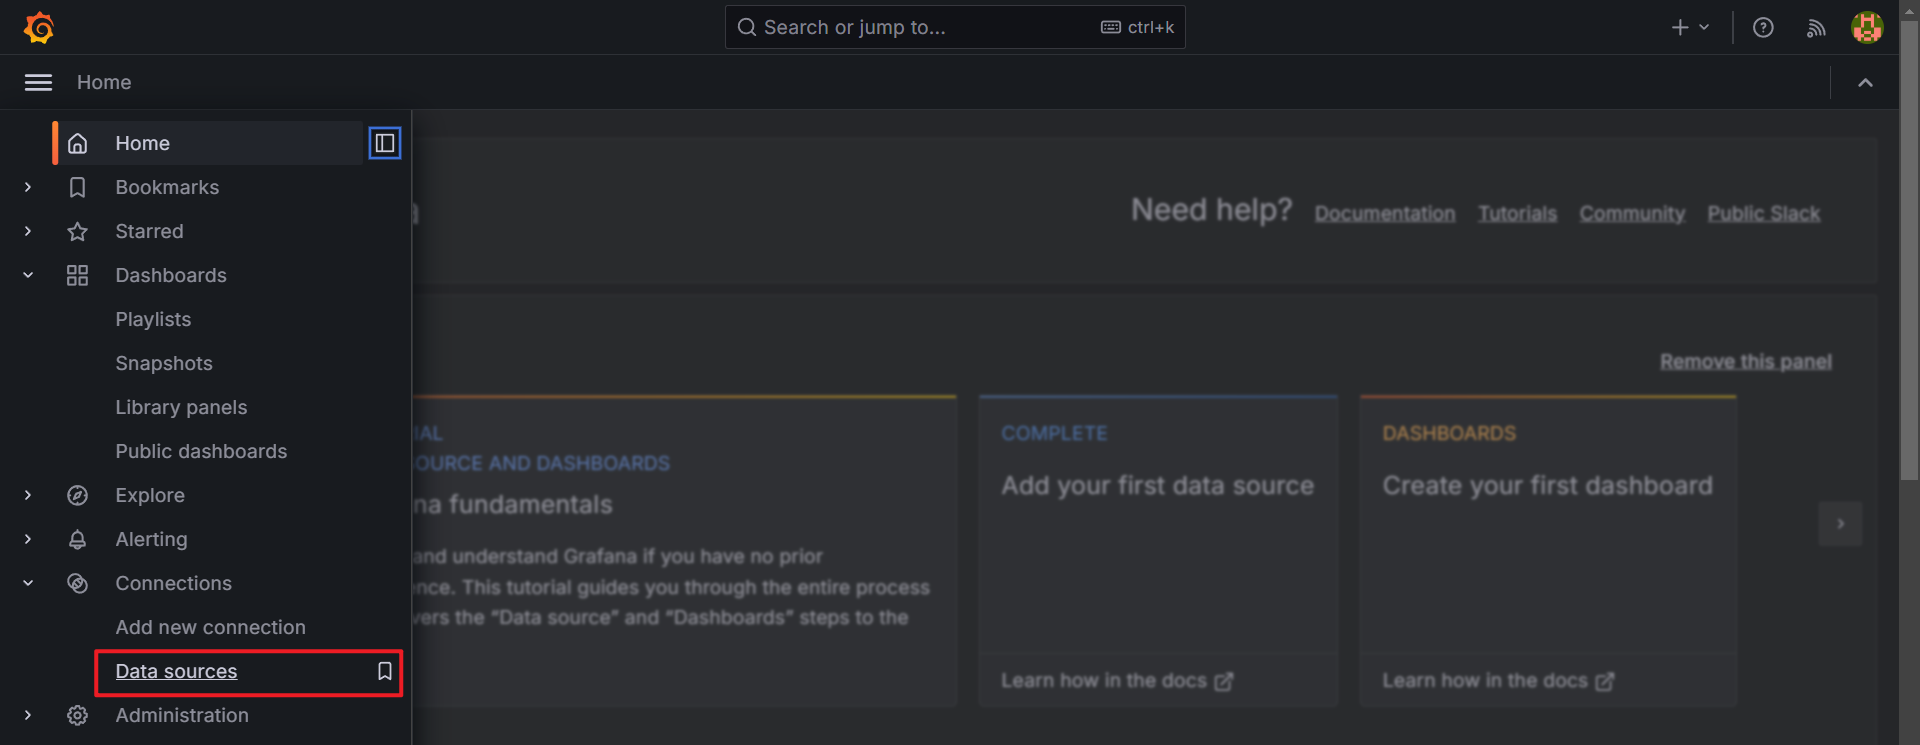Expand the Explore section

click(x=28, y=495)
